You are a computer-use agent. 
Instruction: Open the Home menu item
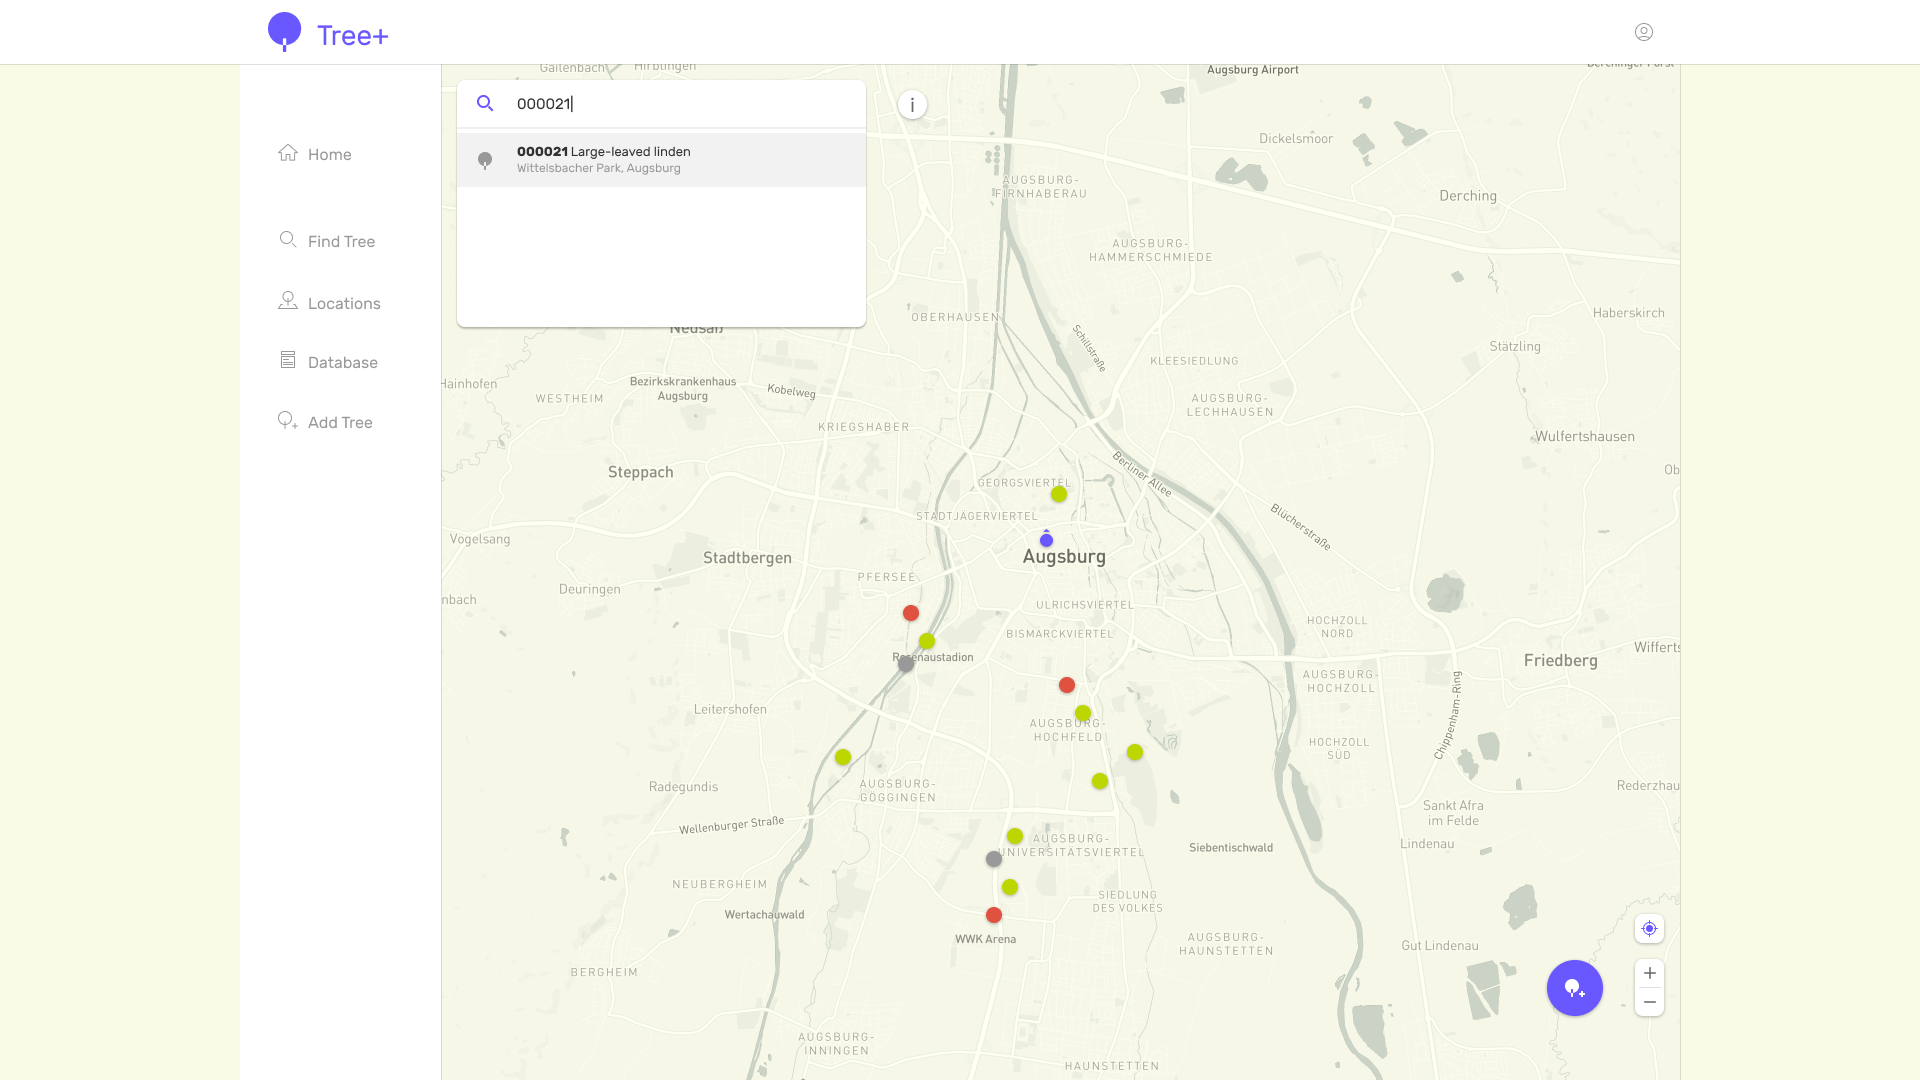[315, 154]
